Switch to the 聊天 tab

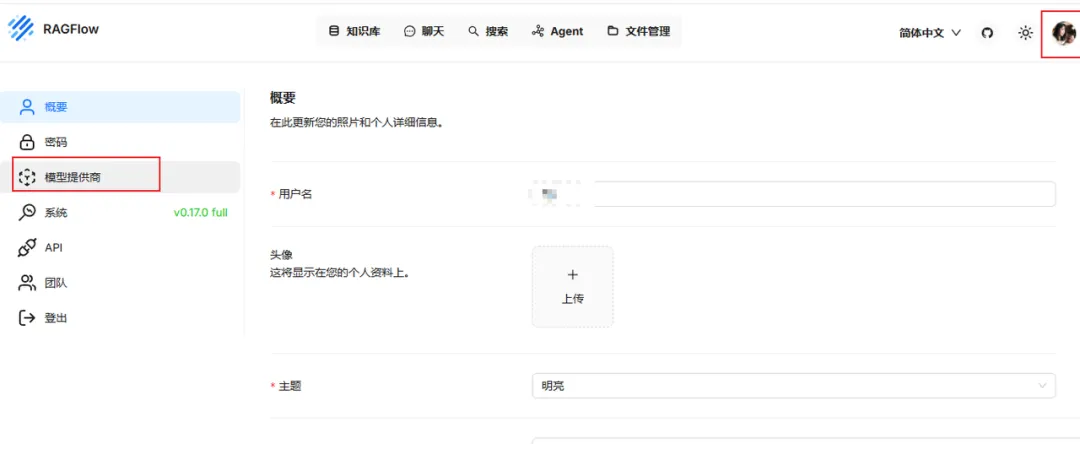pos(424,31)
